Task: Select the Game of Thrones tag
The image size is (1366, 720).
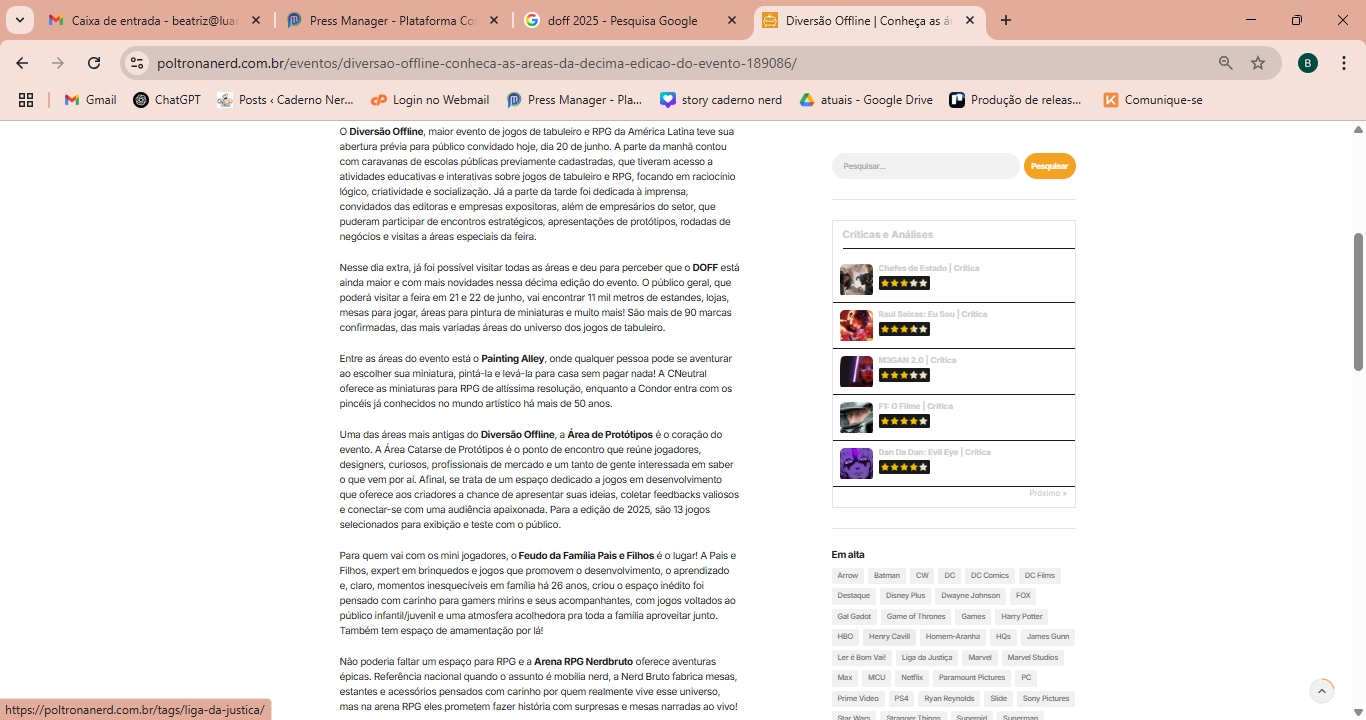Action: (915, 616)
